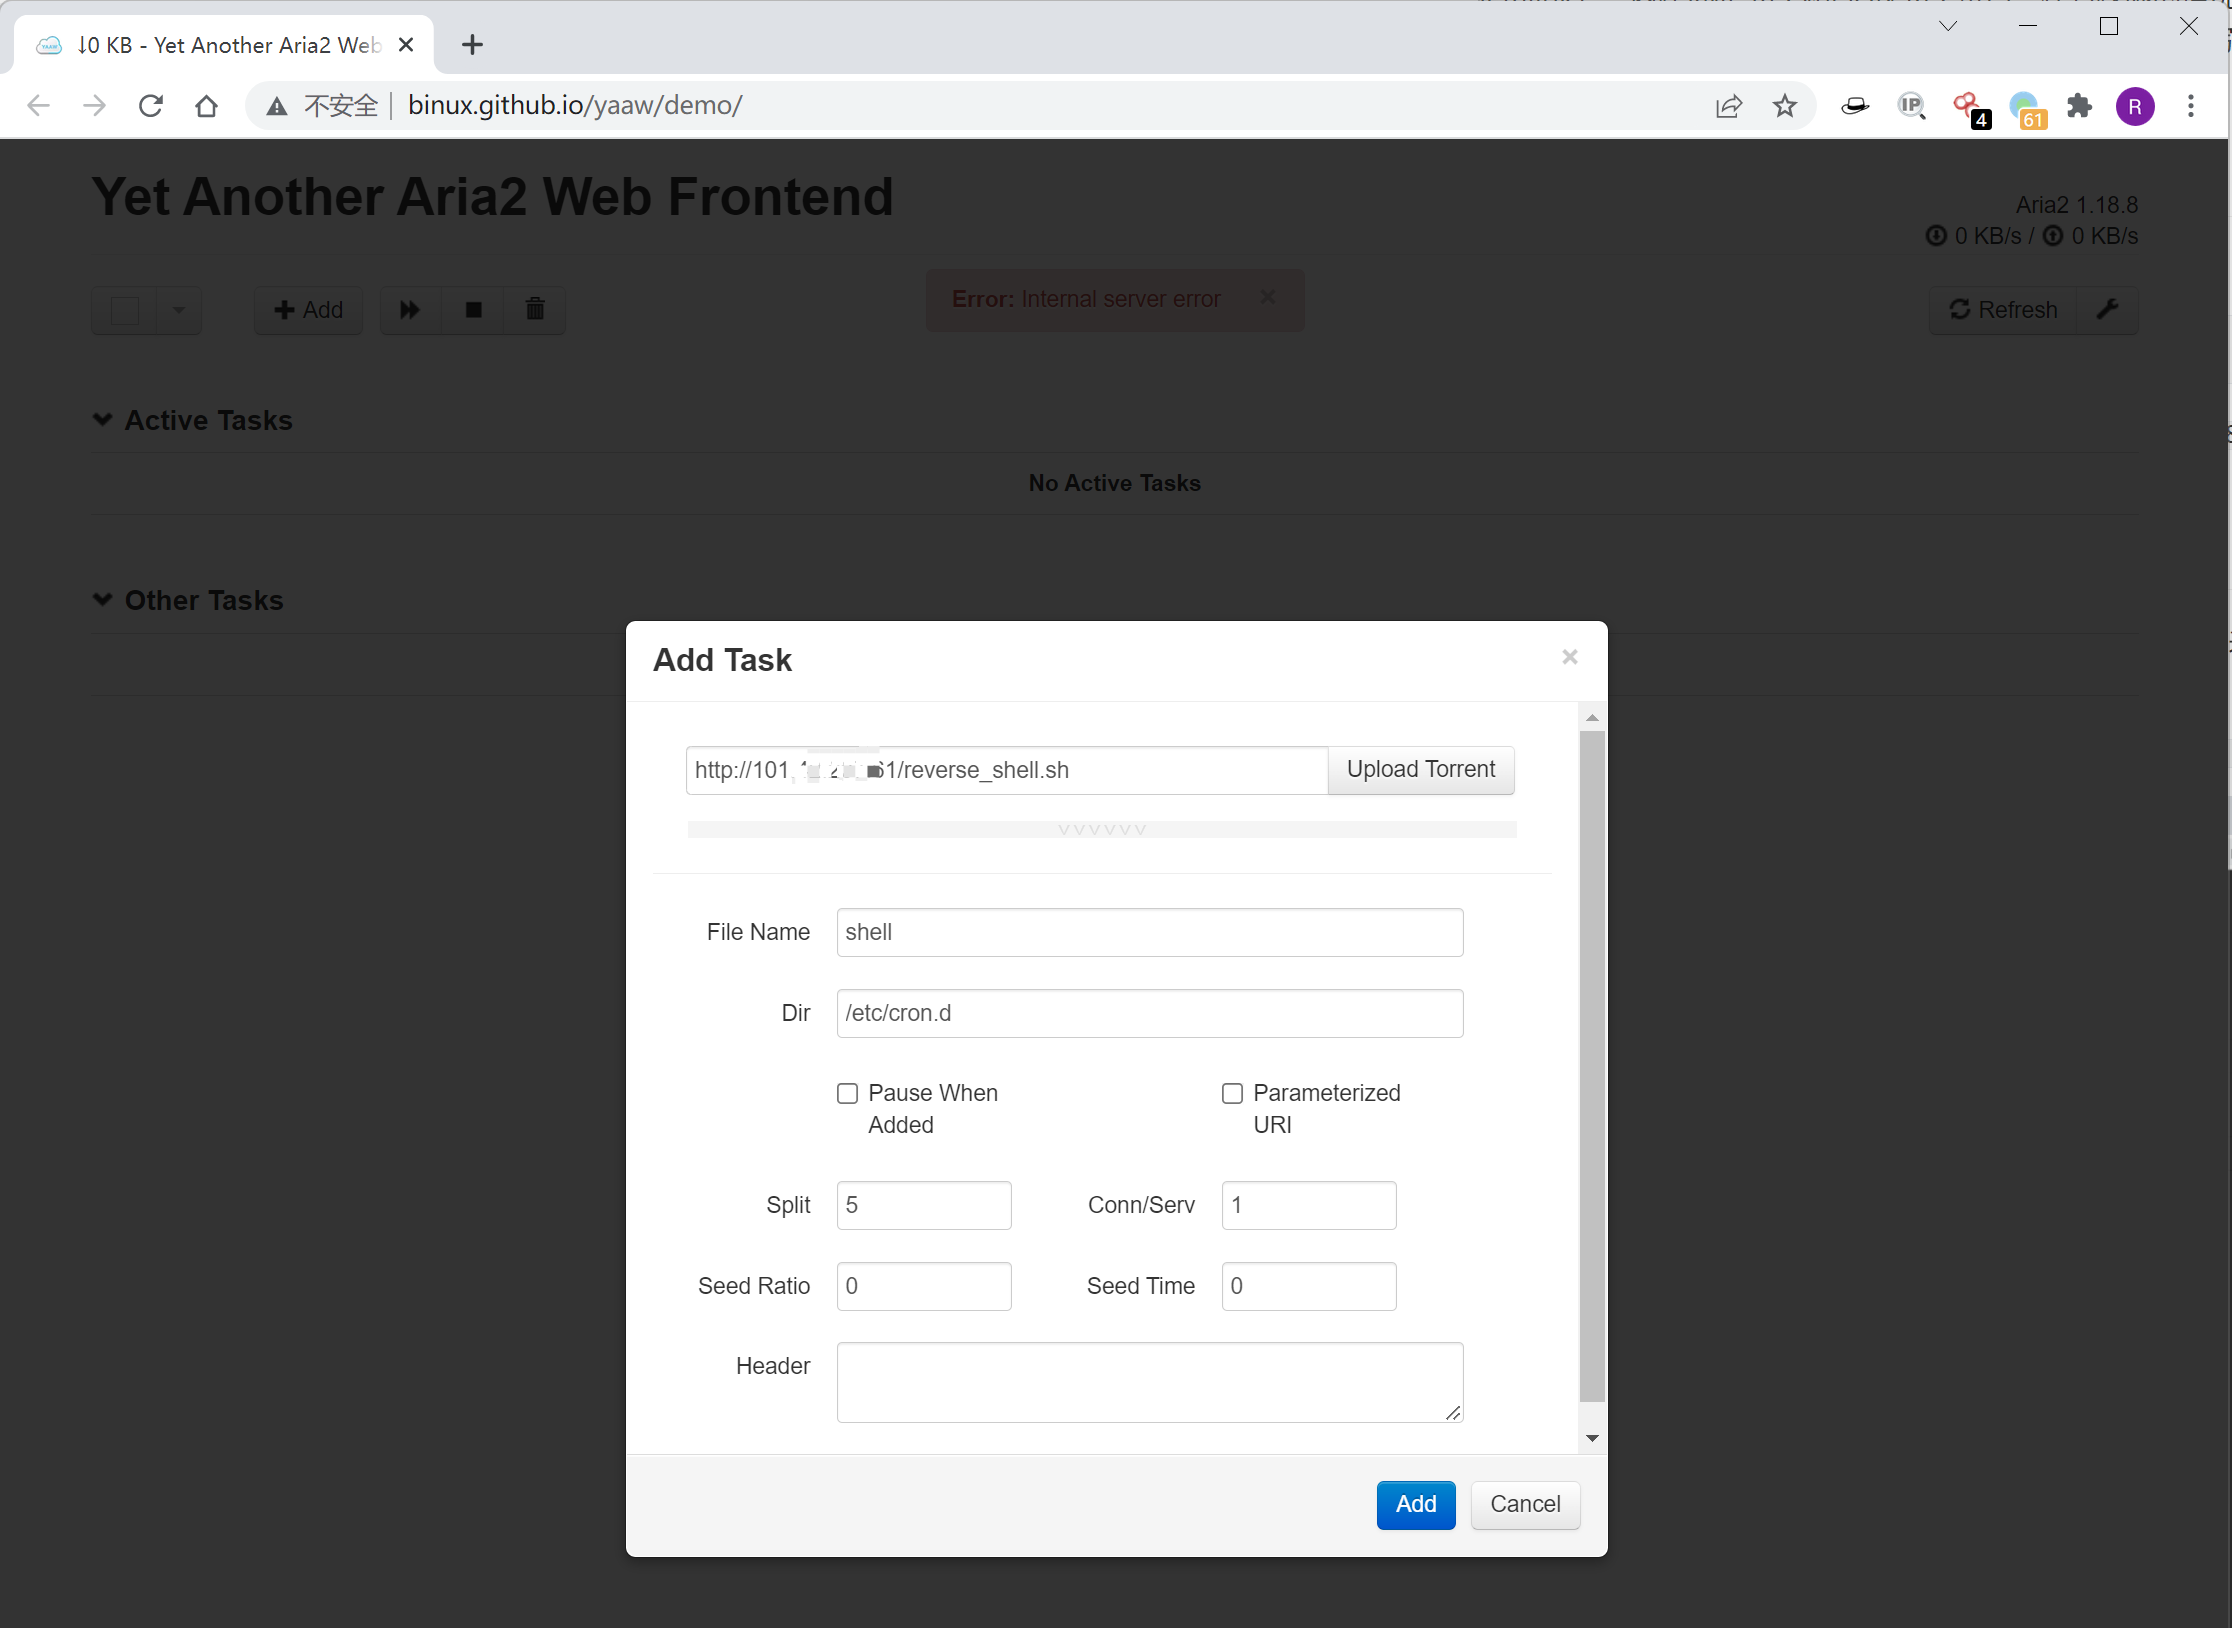
Task: Collapse the Active Tasks section
Action: (103, 419)
